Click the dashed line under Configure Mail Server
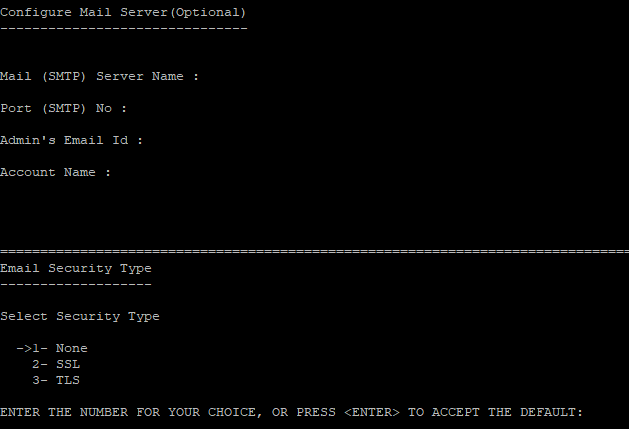The height and width of the screenshot is (429, 629). (124, 28)
